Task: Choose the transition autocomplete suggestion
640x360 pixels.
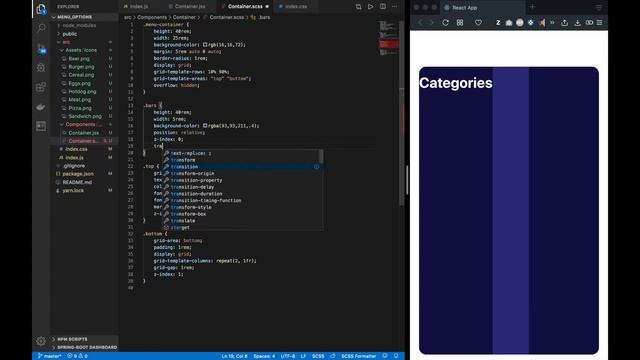Action: click(x=242, y=167)
